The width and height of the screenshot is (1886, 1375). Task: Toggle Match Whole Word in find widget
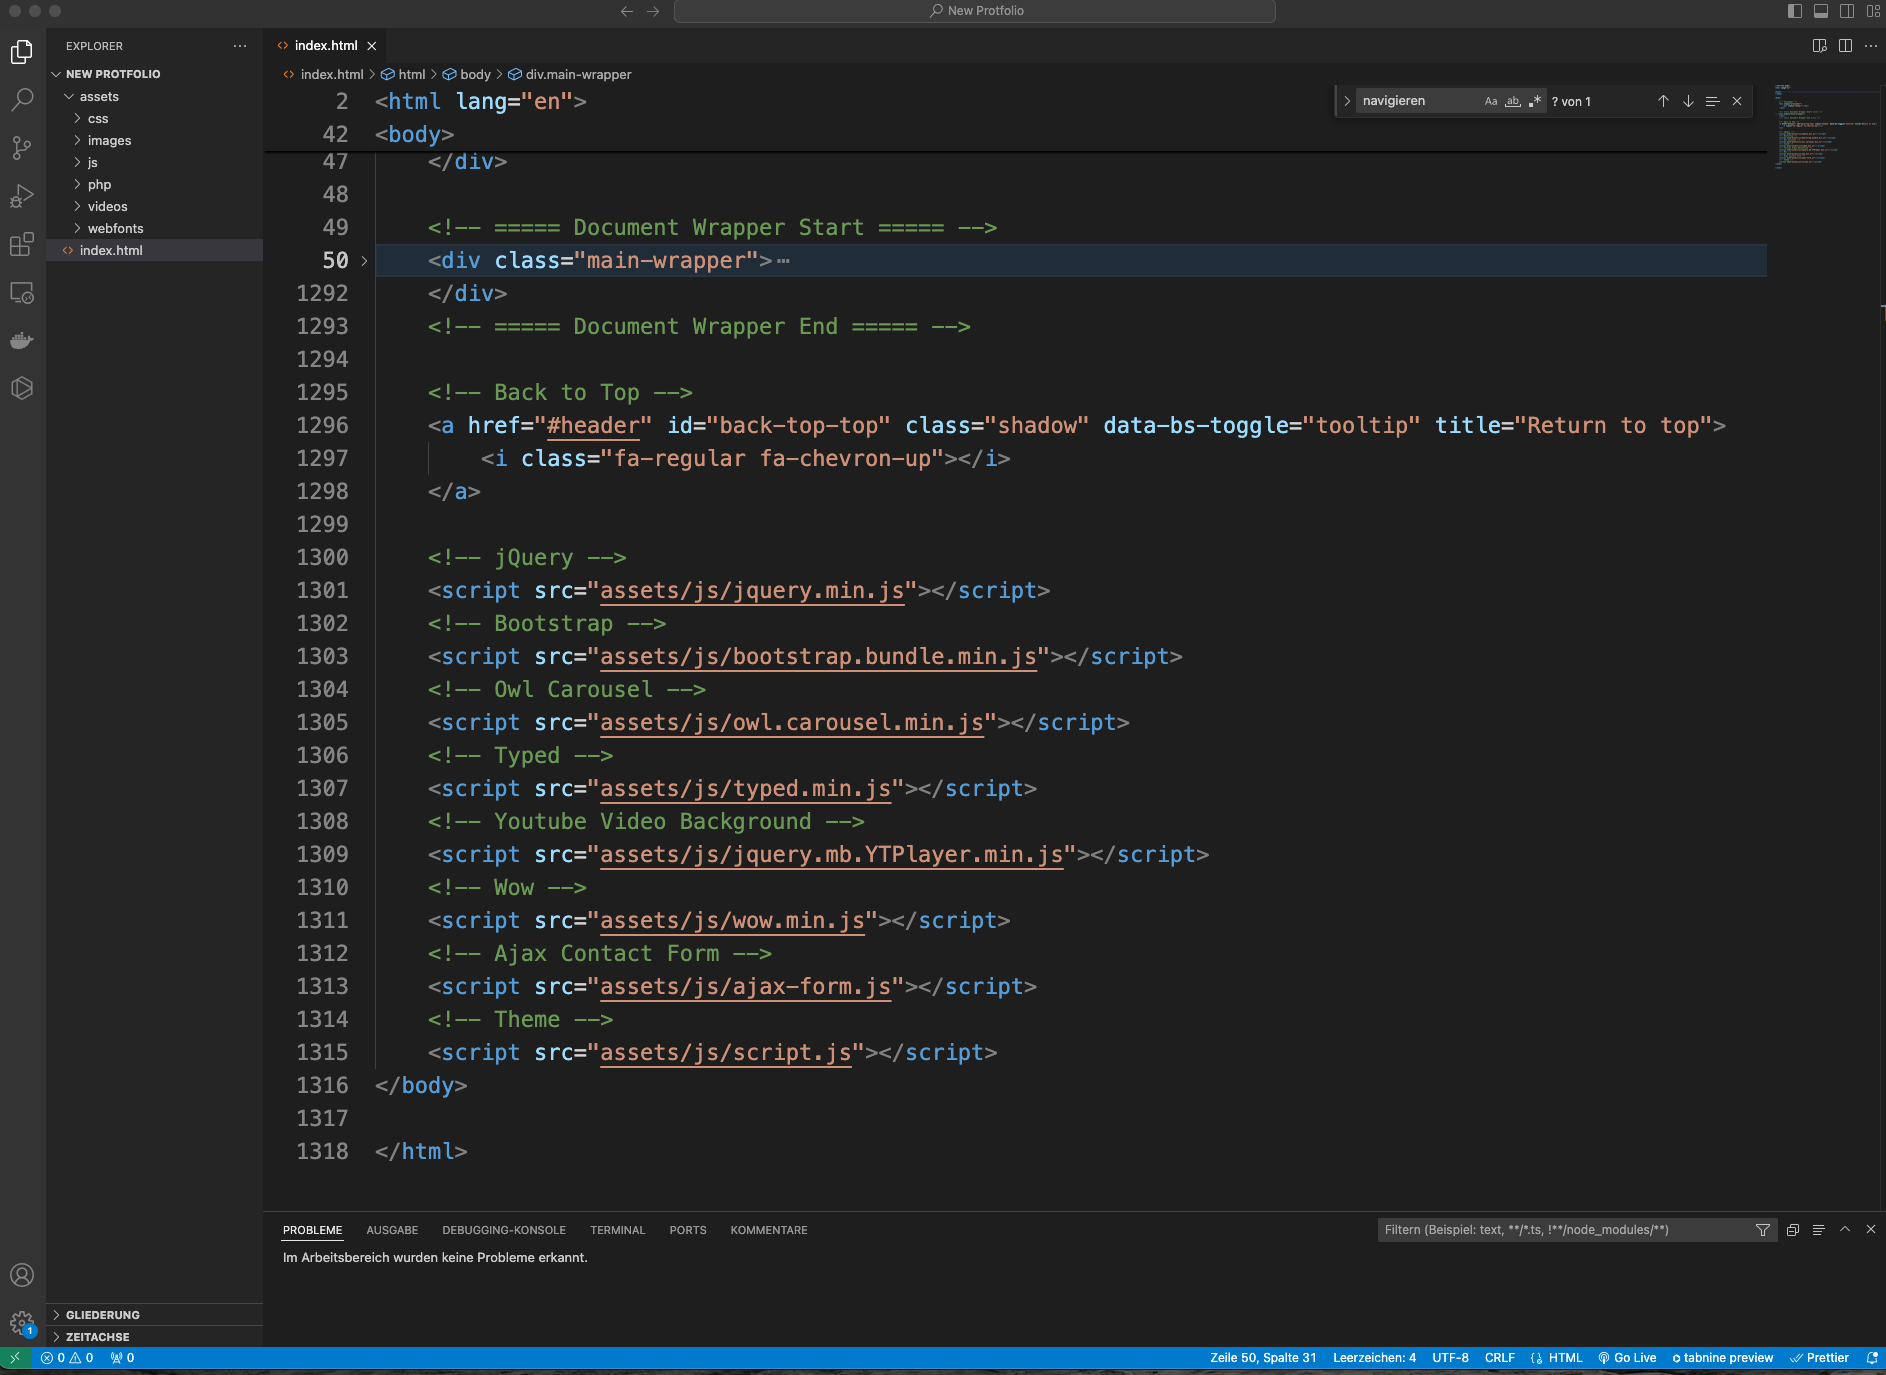point(1513,101)
